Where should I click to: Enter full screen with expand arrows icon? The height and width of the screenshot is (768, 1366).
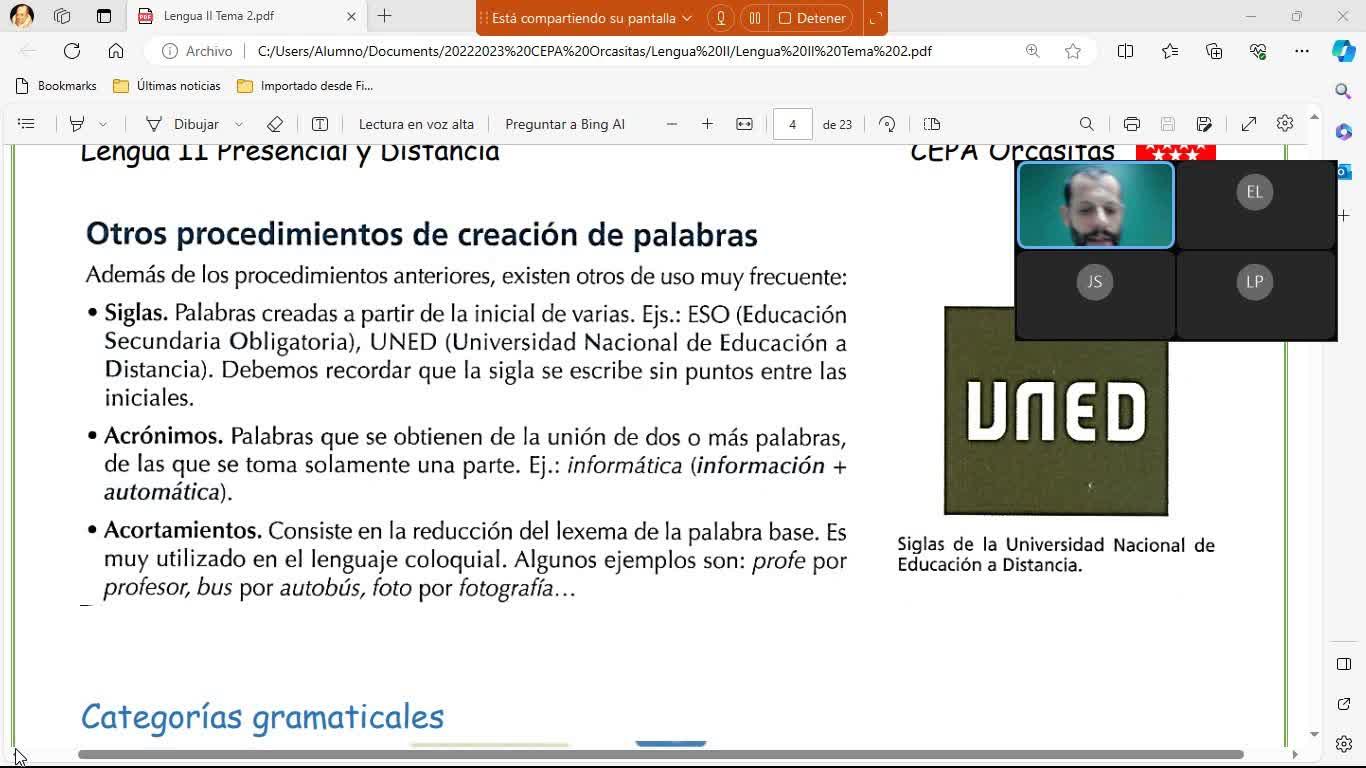(1249, 124)
